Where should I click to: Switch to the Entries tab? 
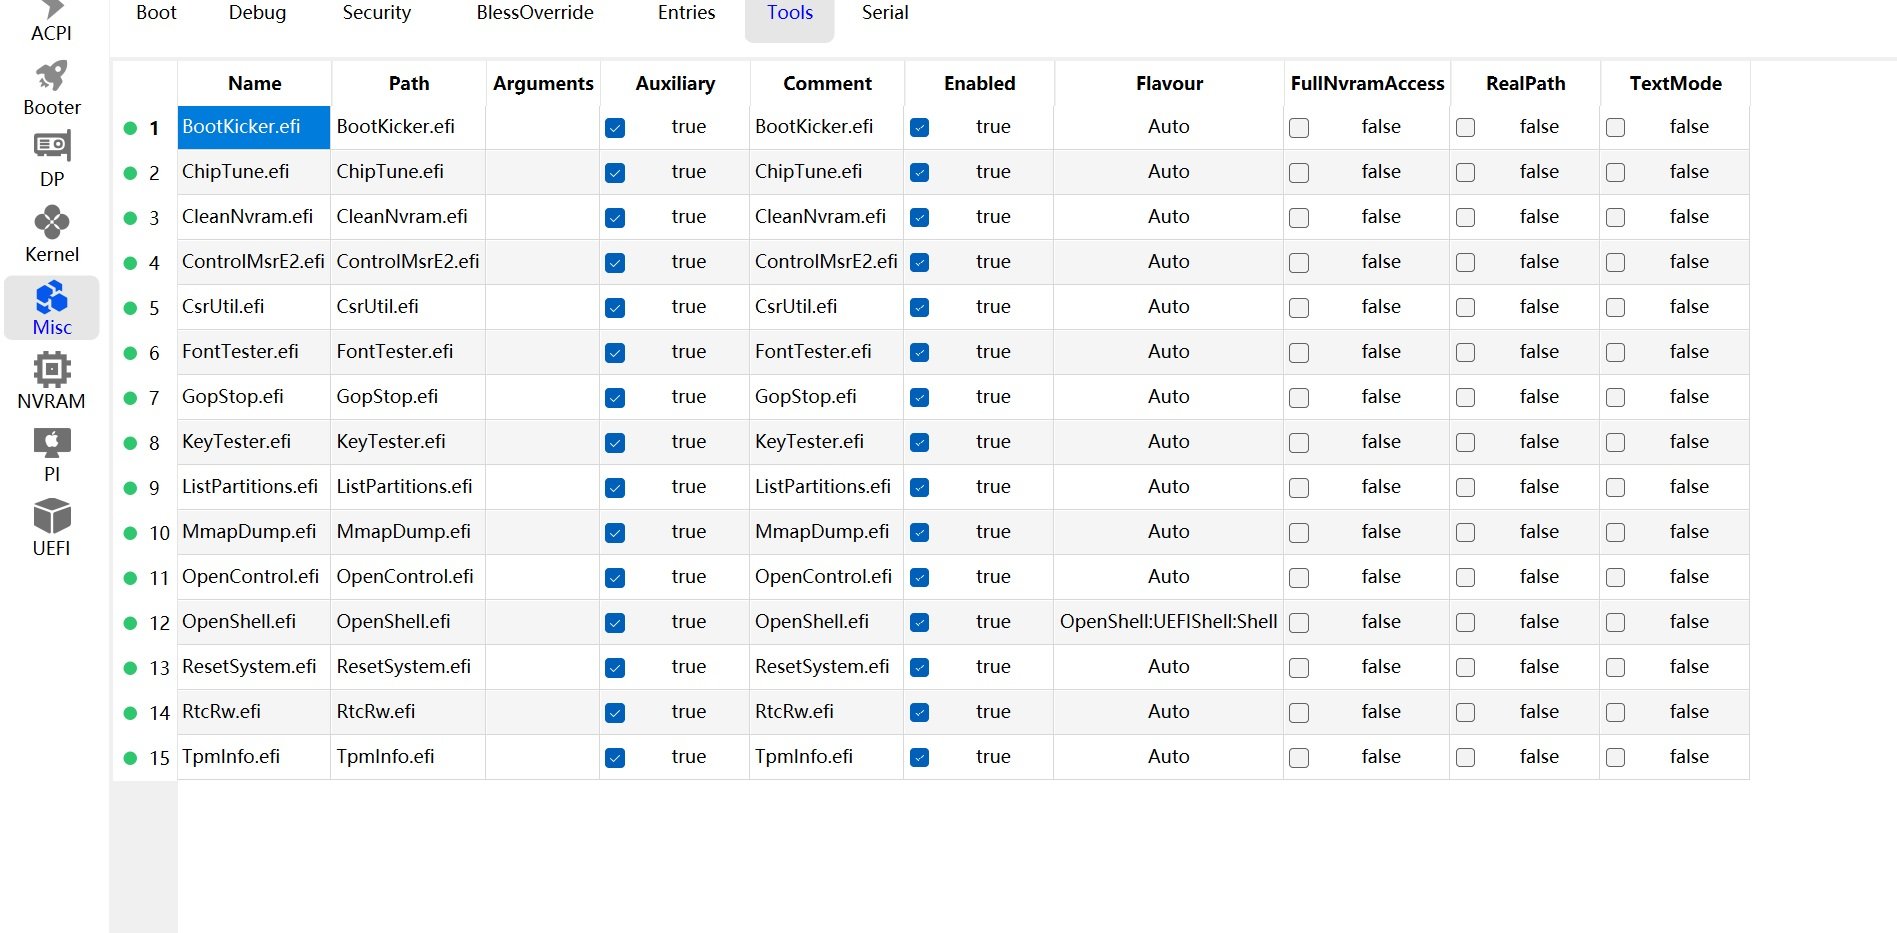click(x=686, y=13)
